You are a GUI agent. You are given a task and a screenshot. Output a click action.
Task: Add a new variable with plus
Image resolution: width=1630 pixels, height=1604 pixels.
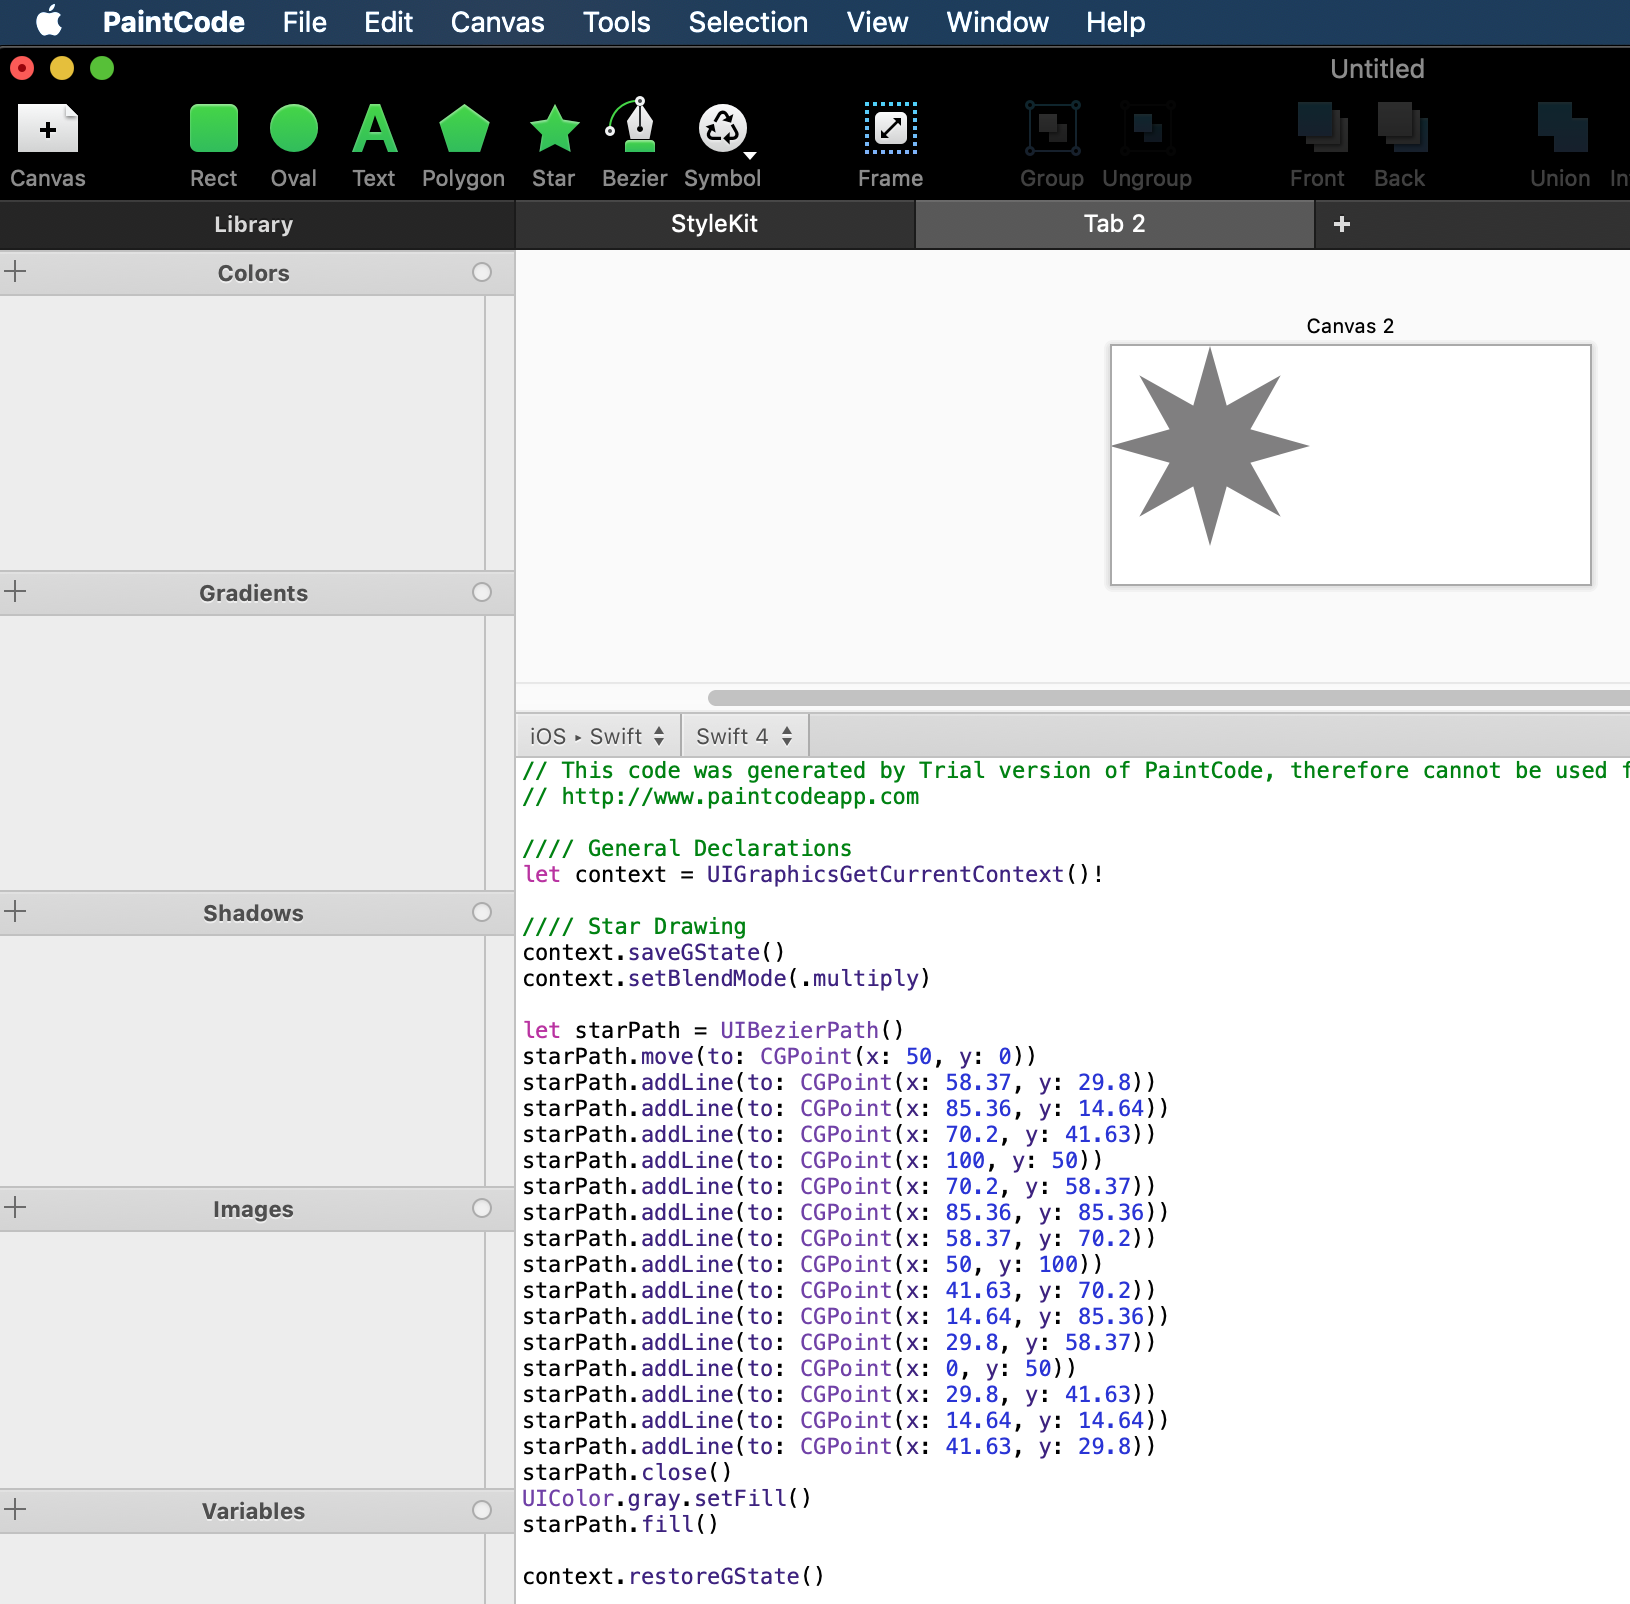tap(15, 1509)
